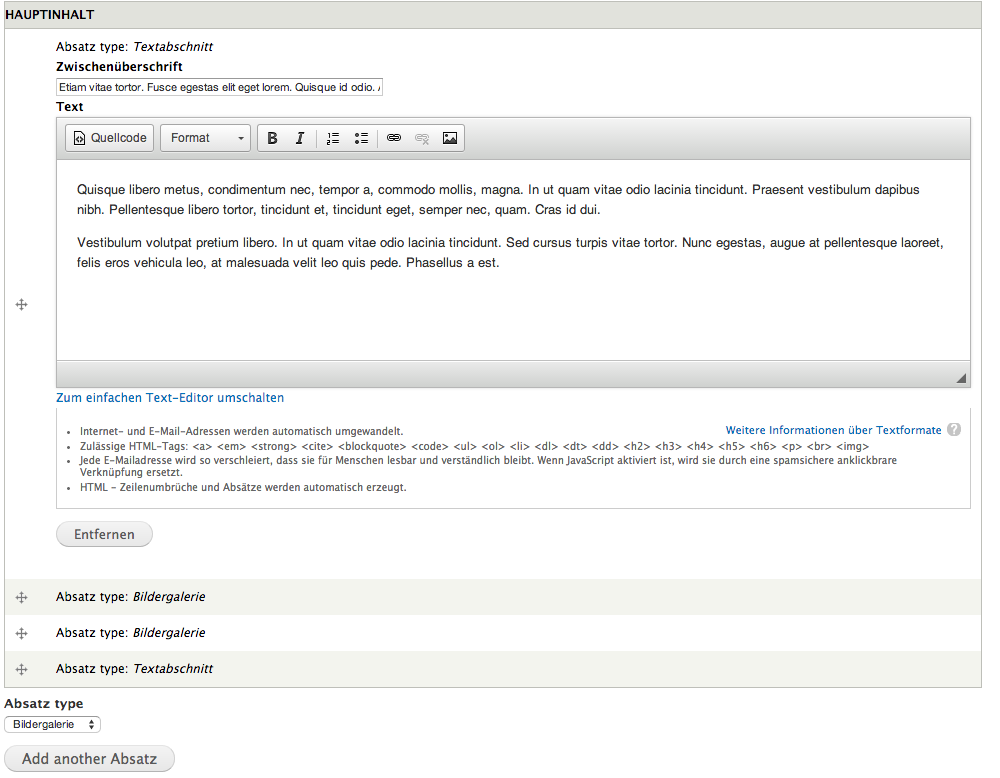The image size is (1000, 778).
Task: Insert an image into the text
Action: 449,138
